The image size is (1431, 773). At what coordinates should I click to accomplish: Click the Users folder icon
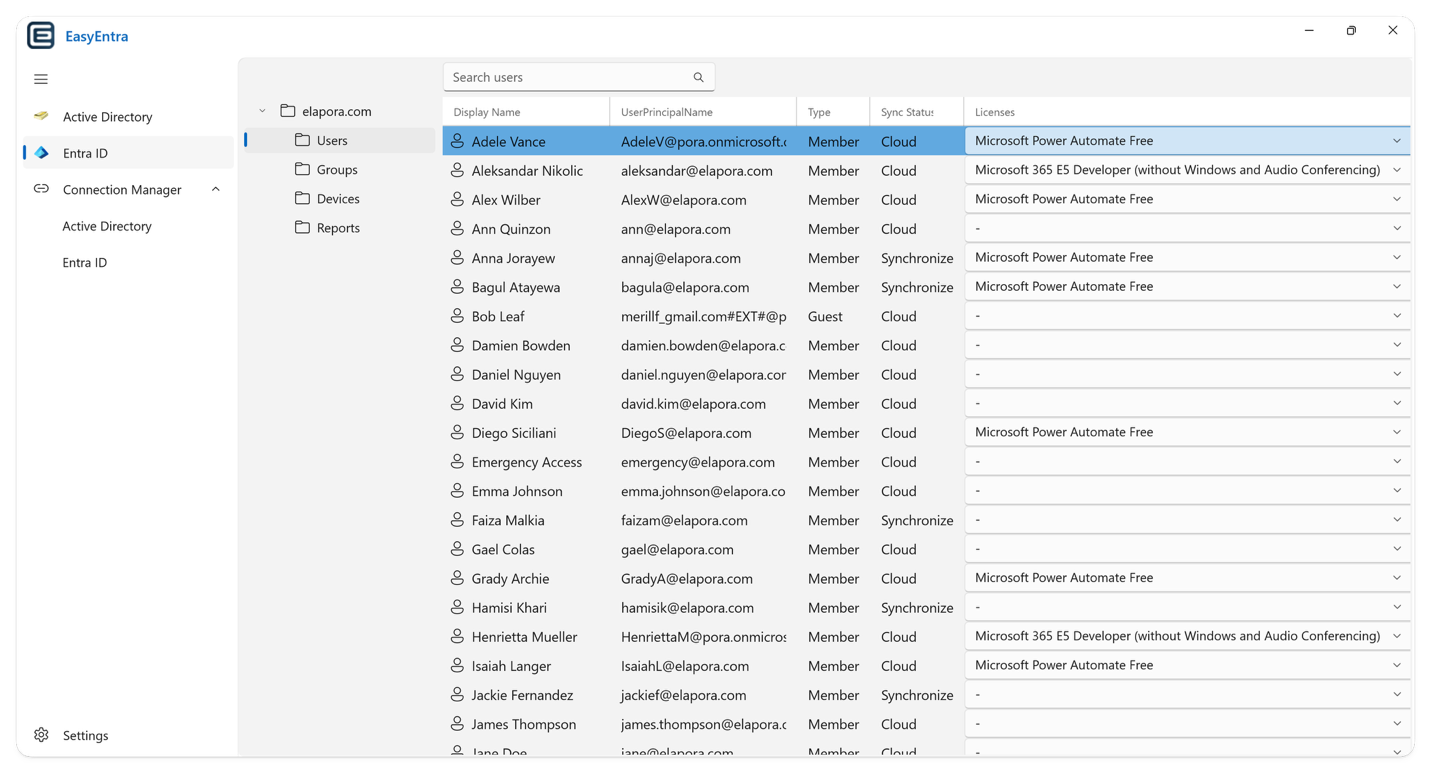click(302, 140)
